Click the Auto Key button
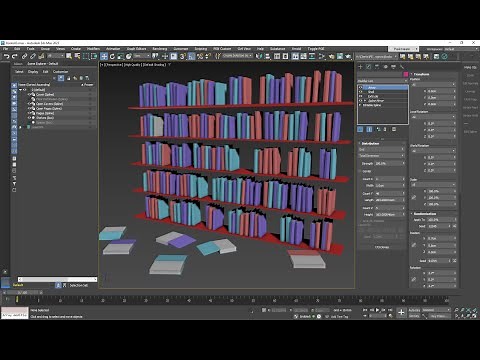Viewport: 480px width, 360px height. point(414,310)
